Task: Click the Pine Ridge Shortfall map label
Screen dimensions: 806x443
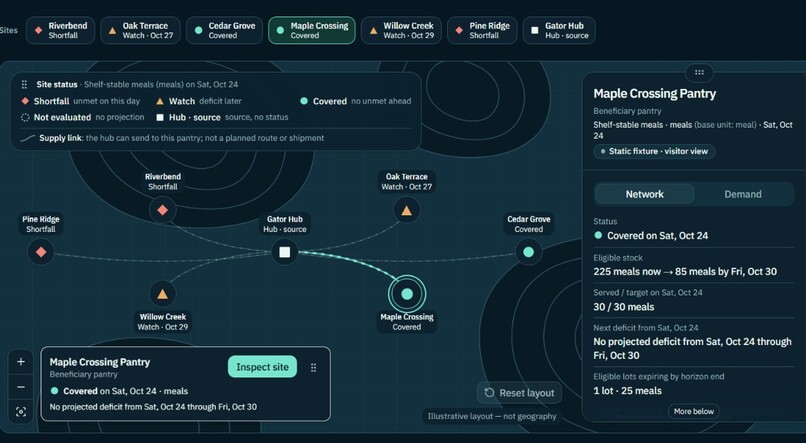Action: 41,224
